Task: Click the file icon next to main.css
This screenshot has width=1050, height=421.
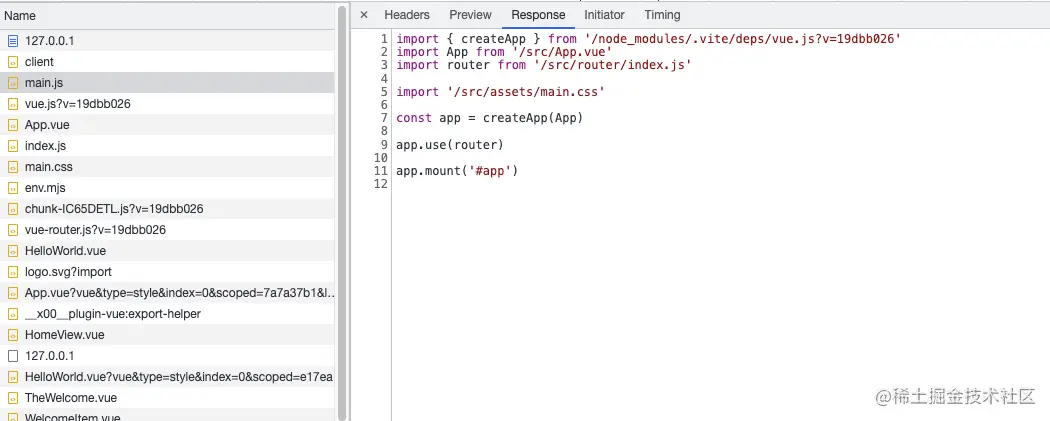Action: tap(13, 167)
